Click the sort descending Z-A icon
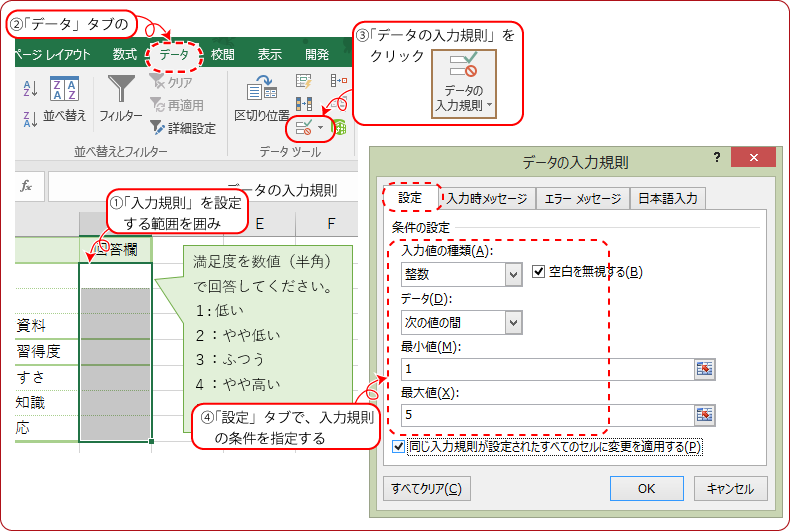Screen dimensions: 790x531 pos(30,119)
